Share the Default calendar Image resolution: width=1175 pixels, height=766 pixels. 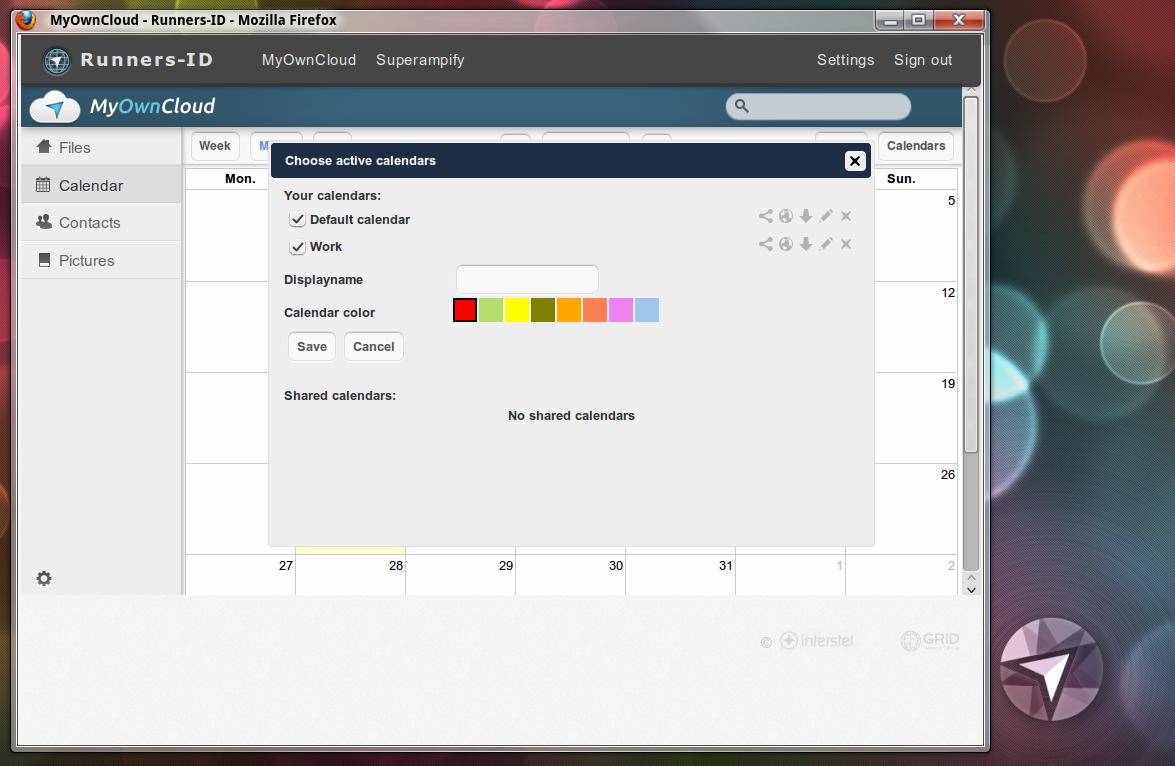point(765,217)
